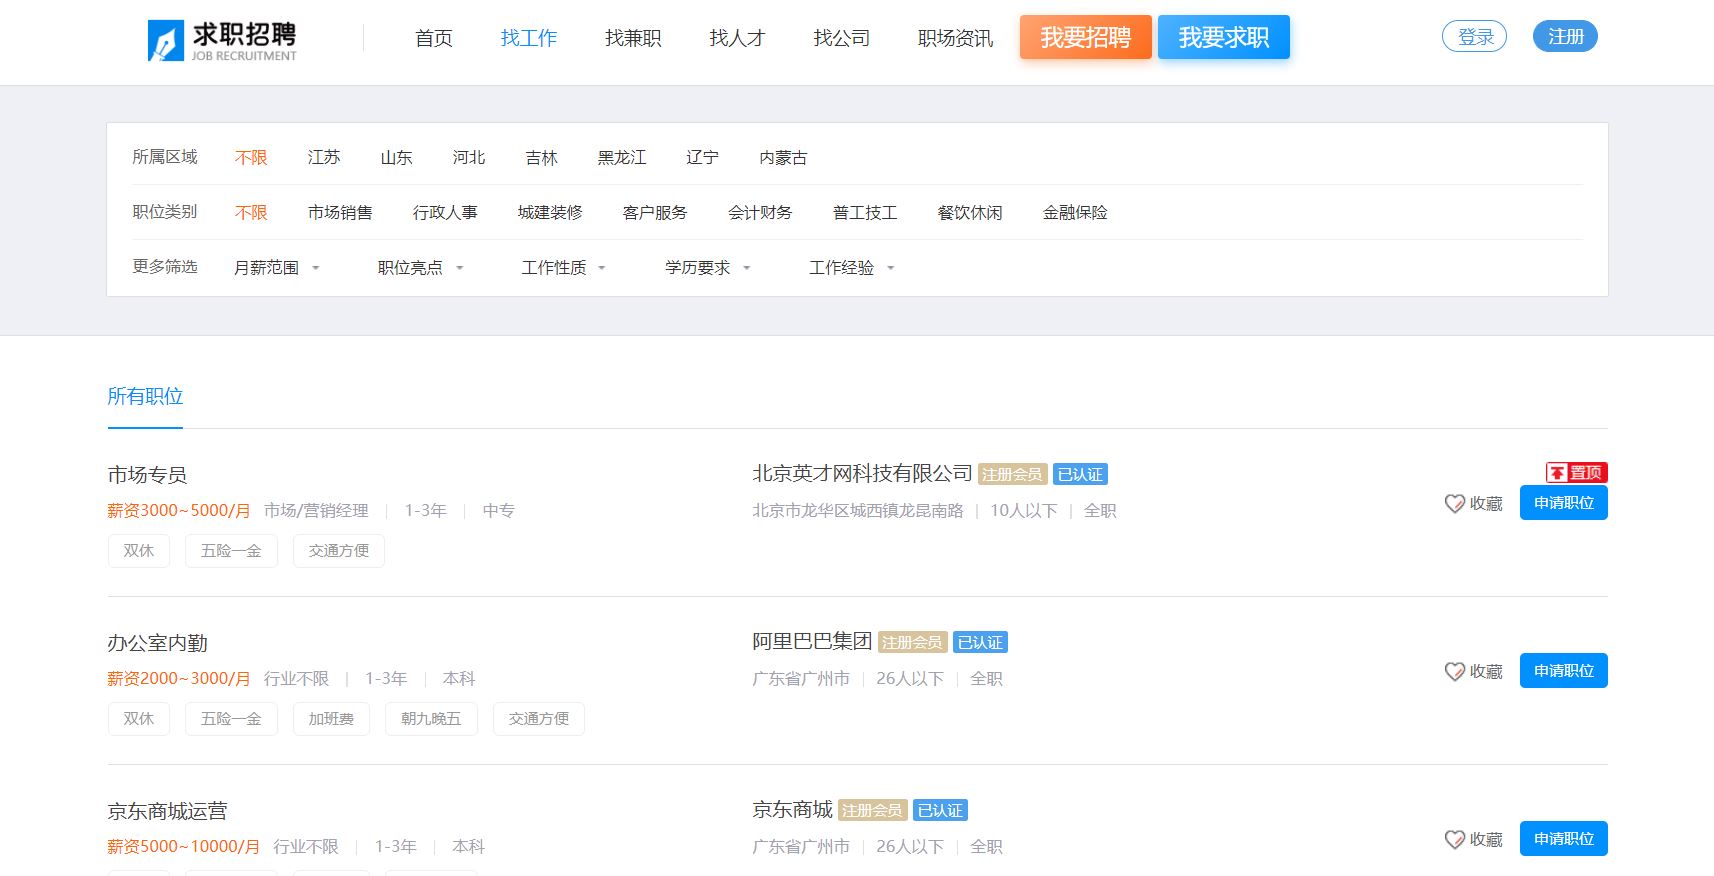Click the orange 我要招聘 button
Screen dimensions: 1714x876
point(1086,37)
